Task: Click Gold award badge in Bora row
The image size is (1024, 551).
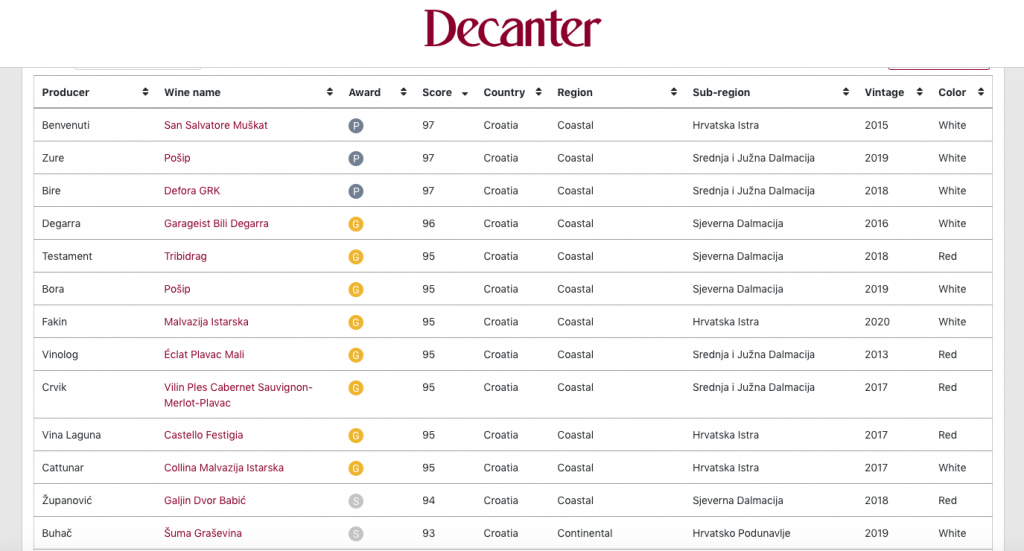Action: pos(356,289)
